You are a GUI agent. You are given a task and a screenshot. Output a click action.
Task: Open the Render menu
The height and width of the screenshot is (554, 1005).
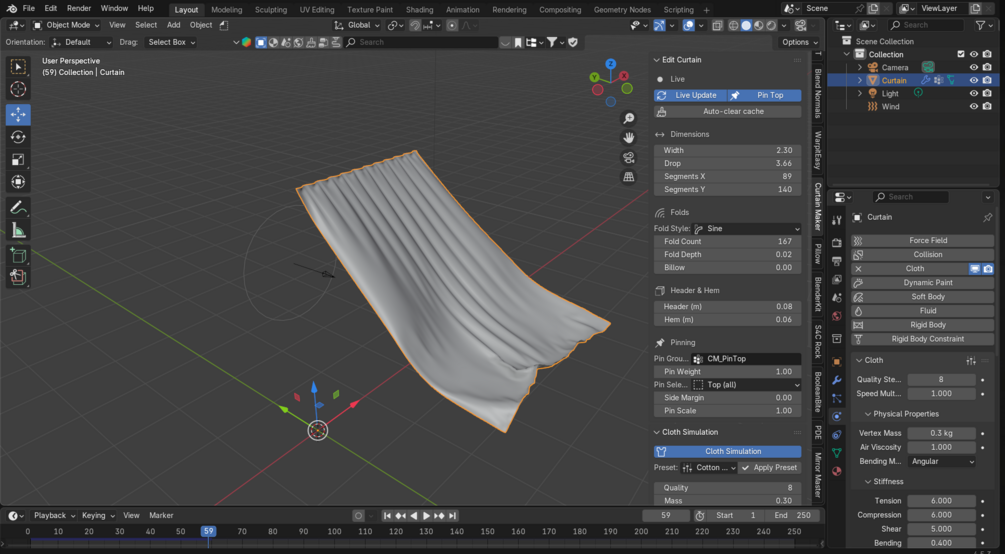coord(79,8)
